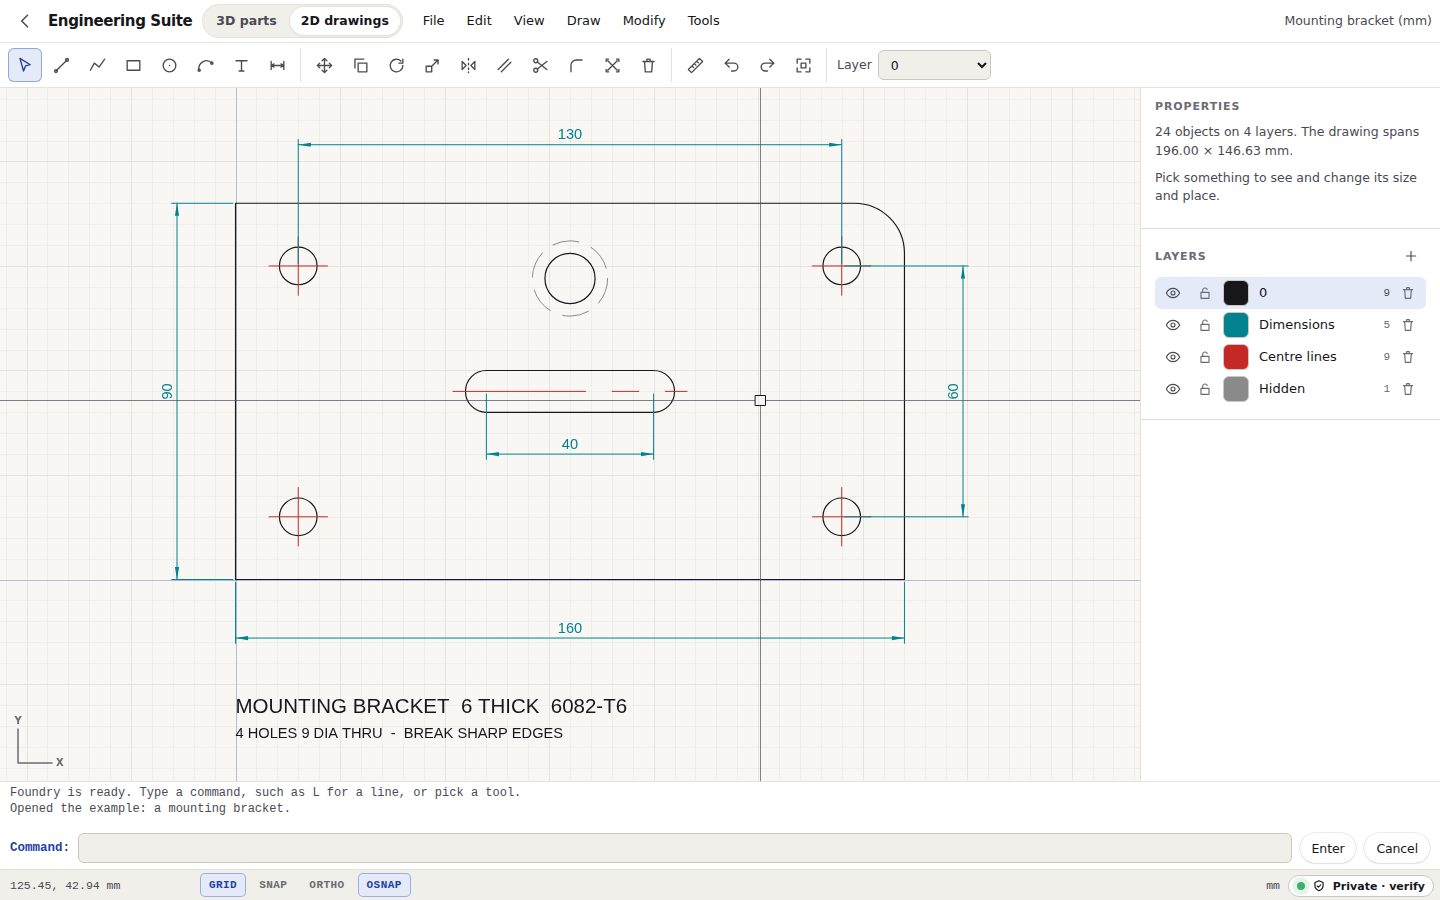Activate the Offset tool

(x=504, y=65)
